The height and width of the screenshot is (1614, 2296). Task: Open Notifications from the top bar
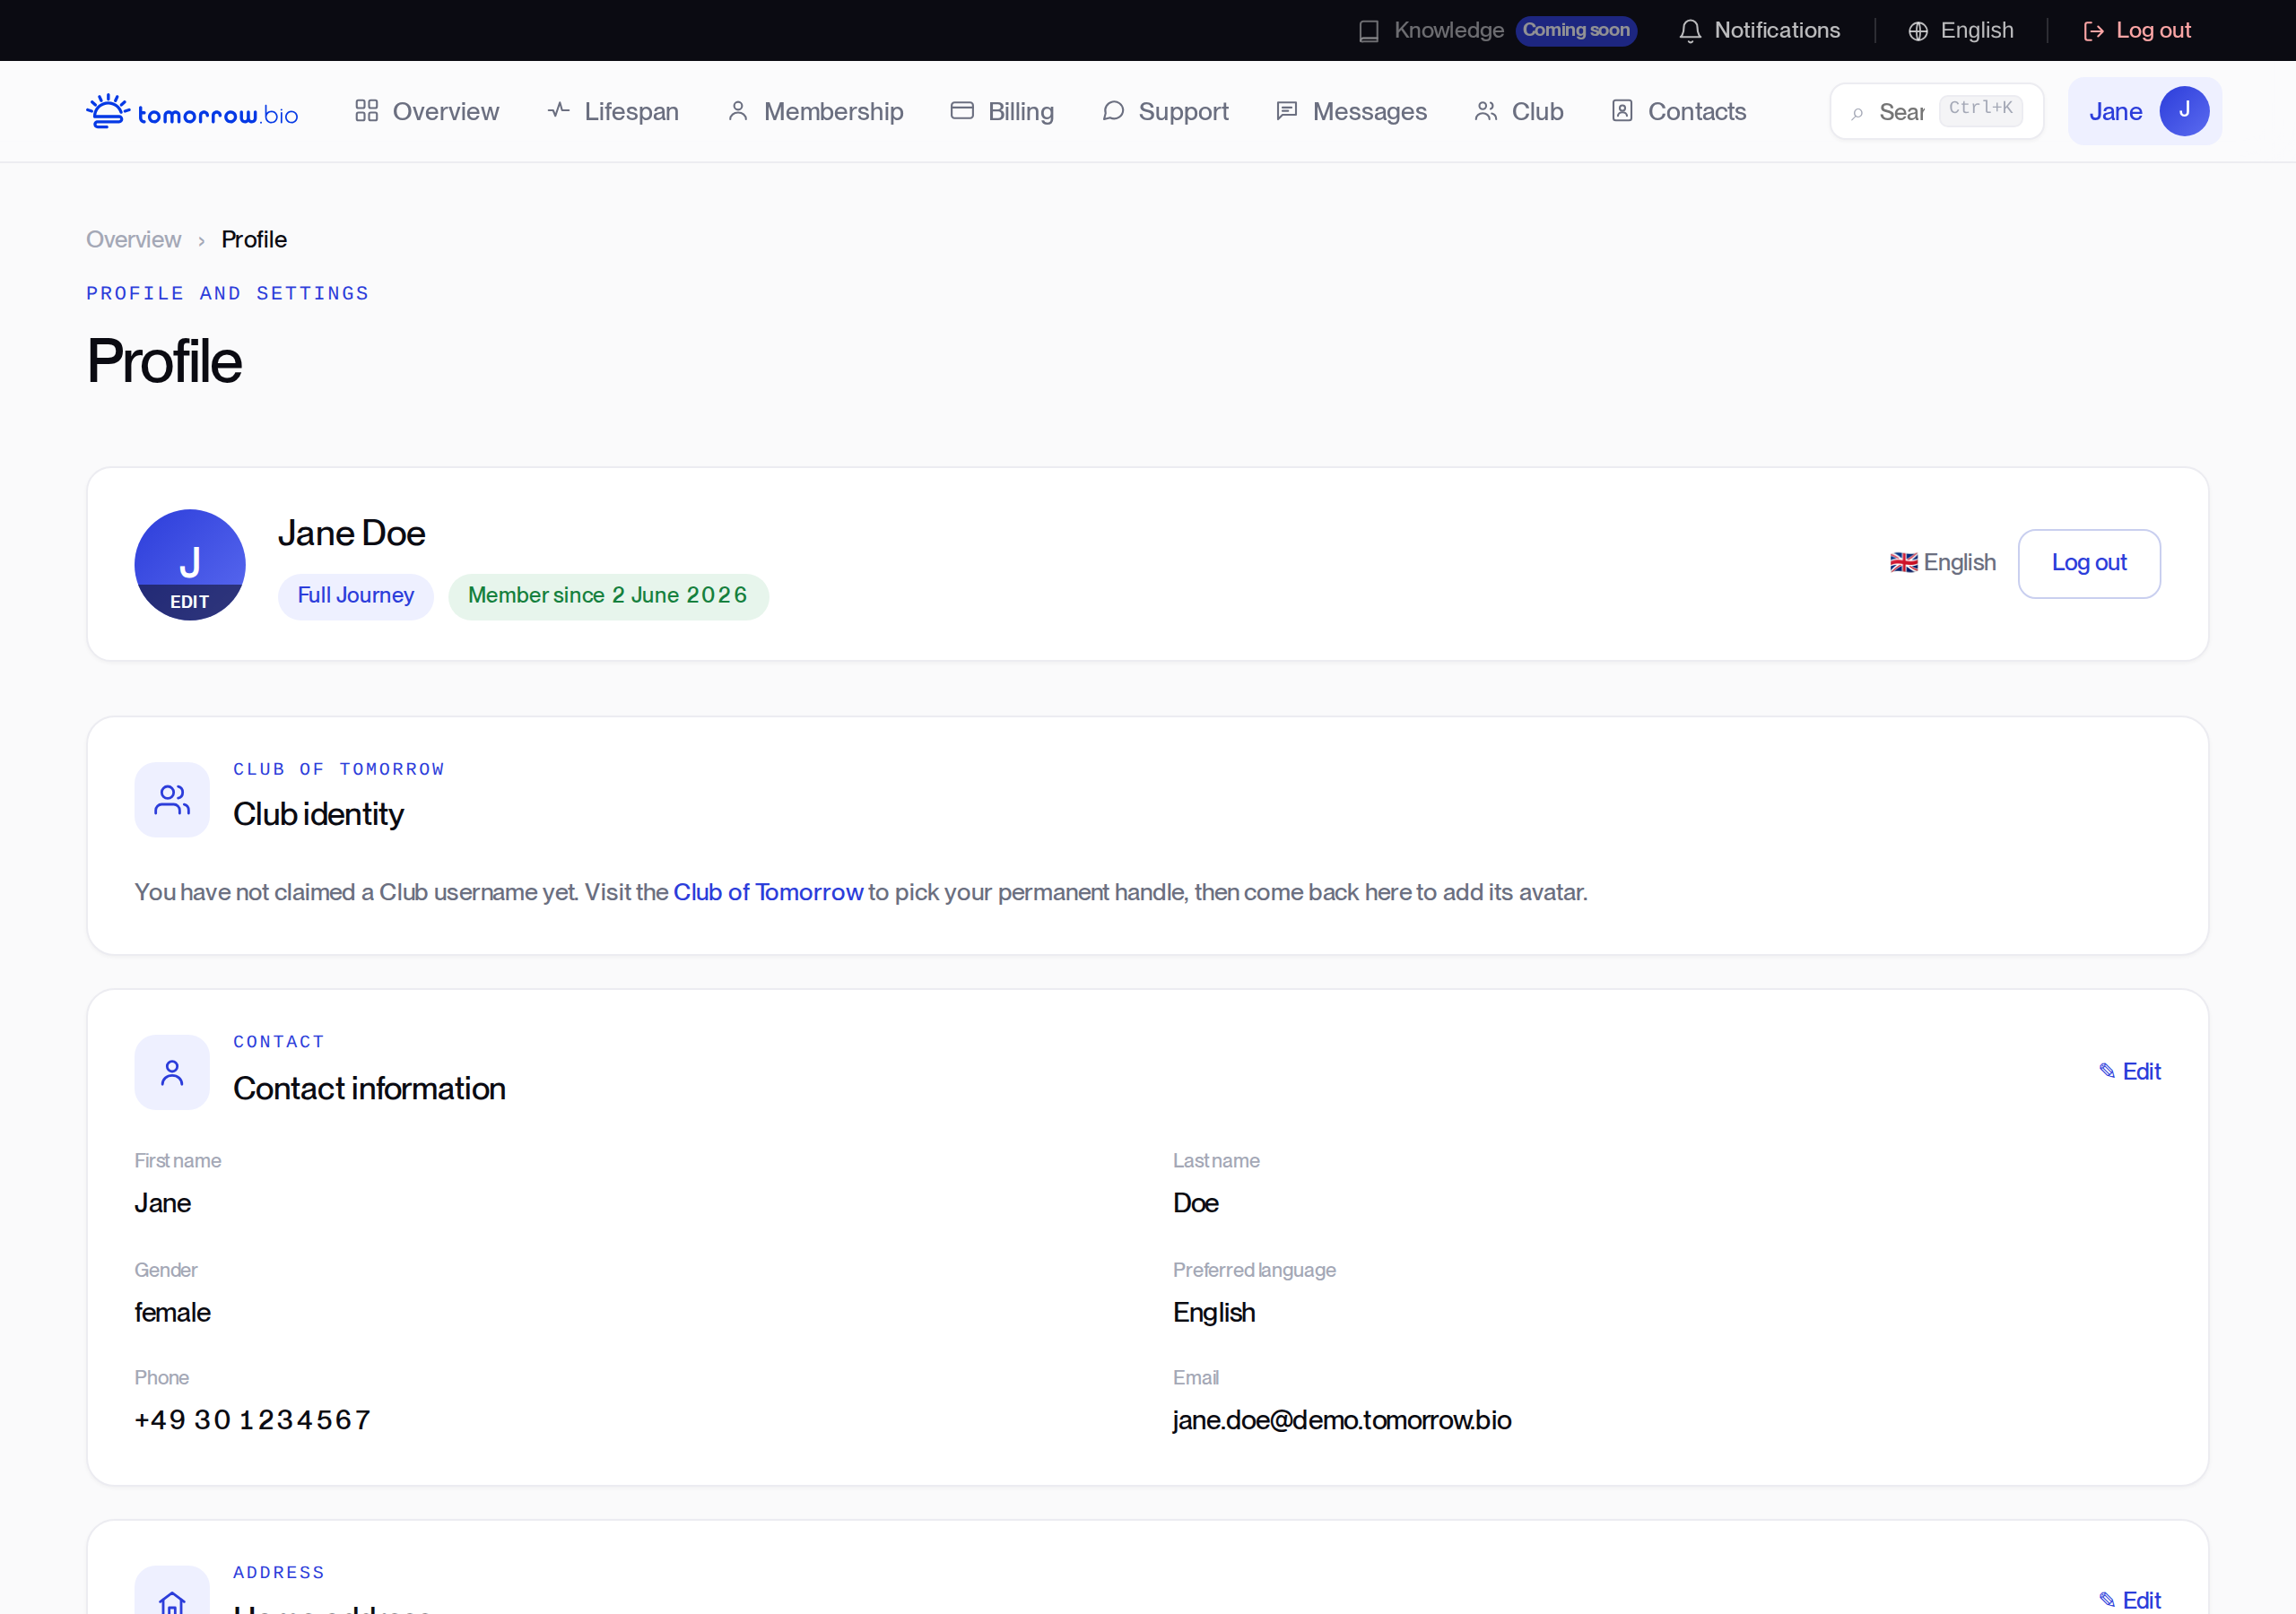(1760, 31)
